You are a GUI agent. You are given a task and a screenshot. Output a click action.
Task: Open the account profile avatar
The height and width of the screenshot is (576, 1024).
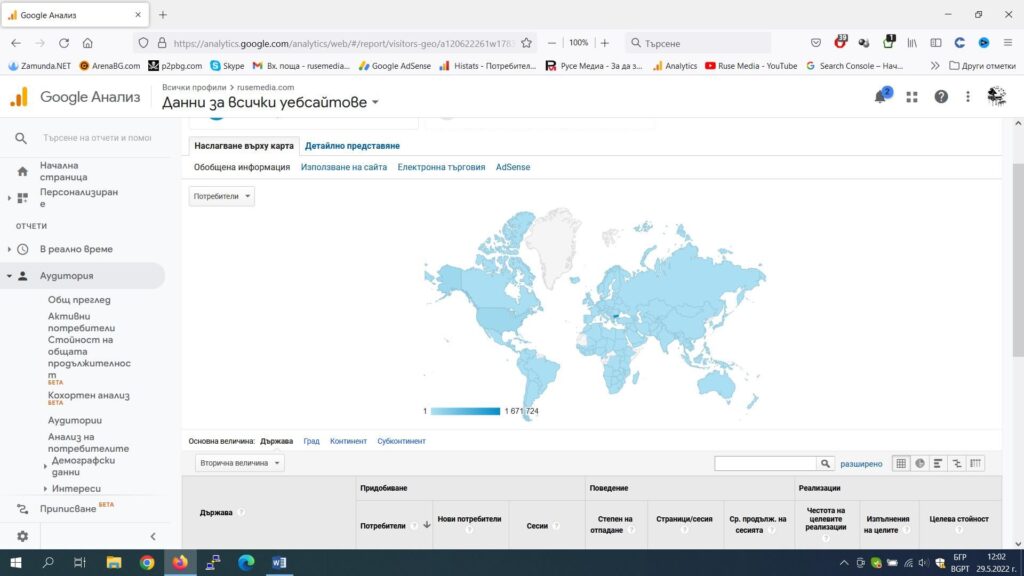996,97
